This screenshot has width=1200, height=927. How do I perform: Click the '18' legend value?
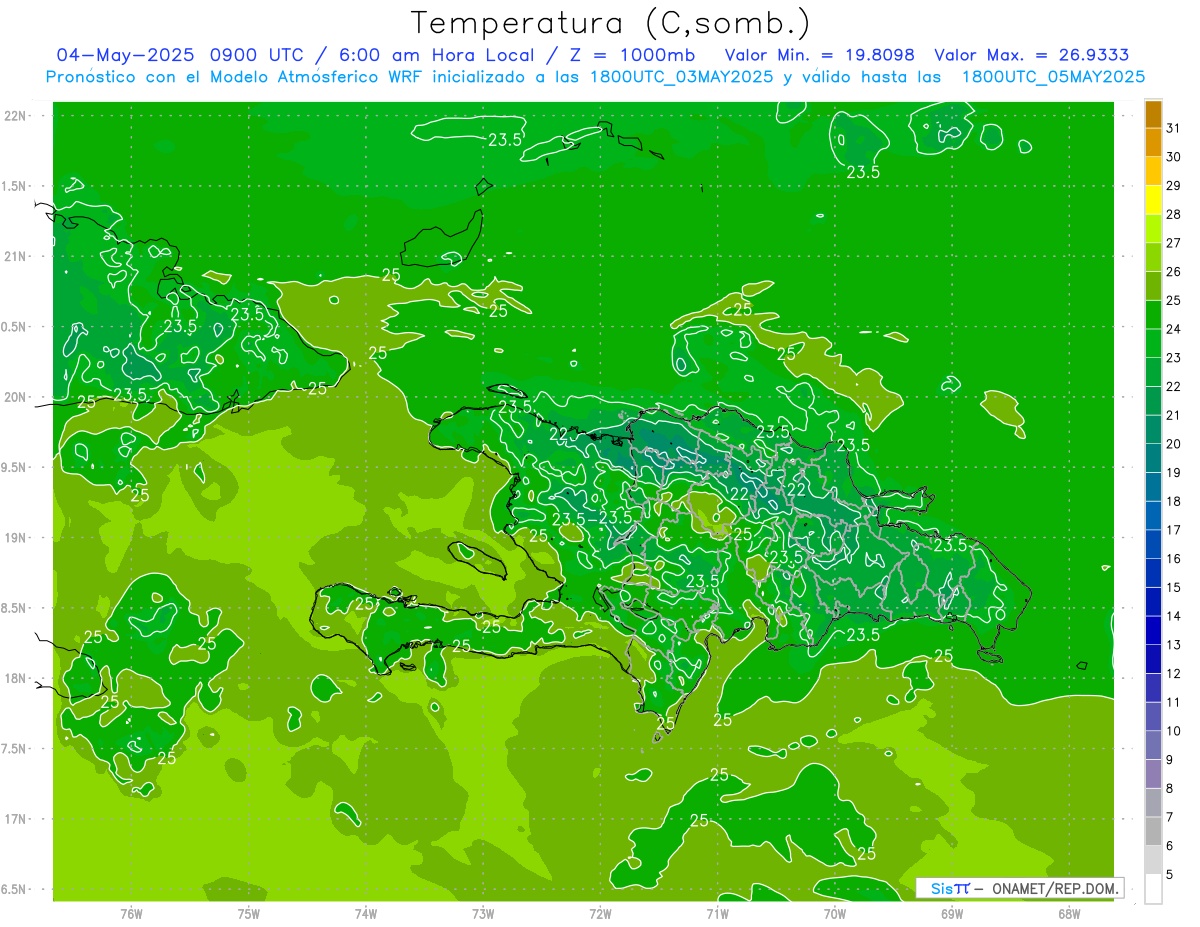coord(1174,502)
